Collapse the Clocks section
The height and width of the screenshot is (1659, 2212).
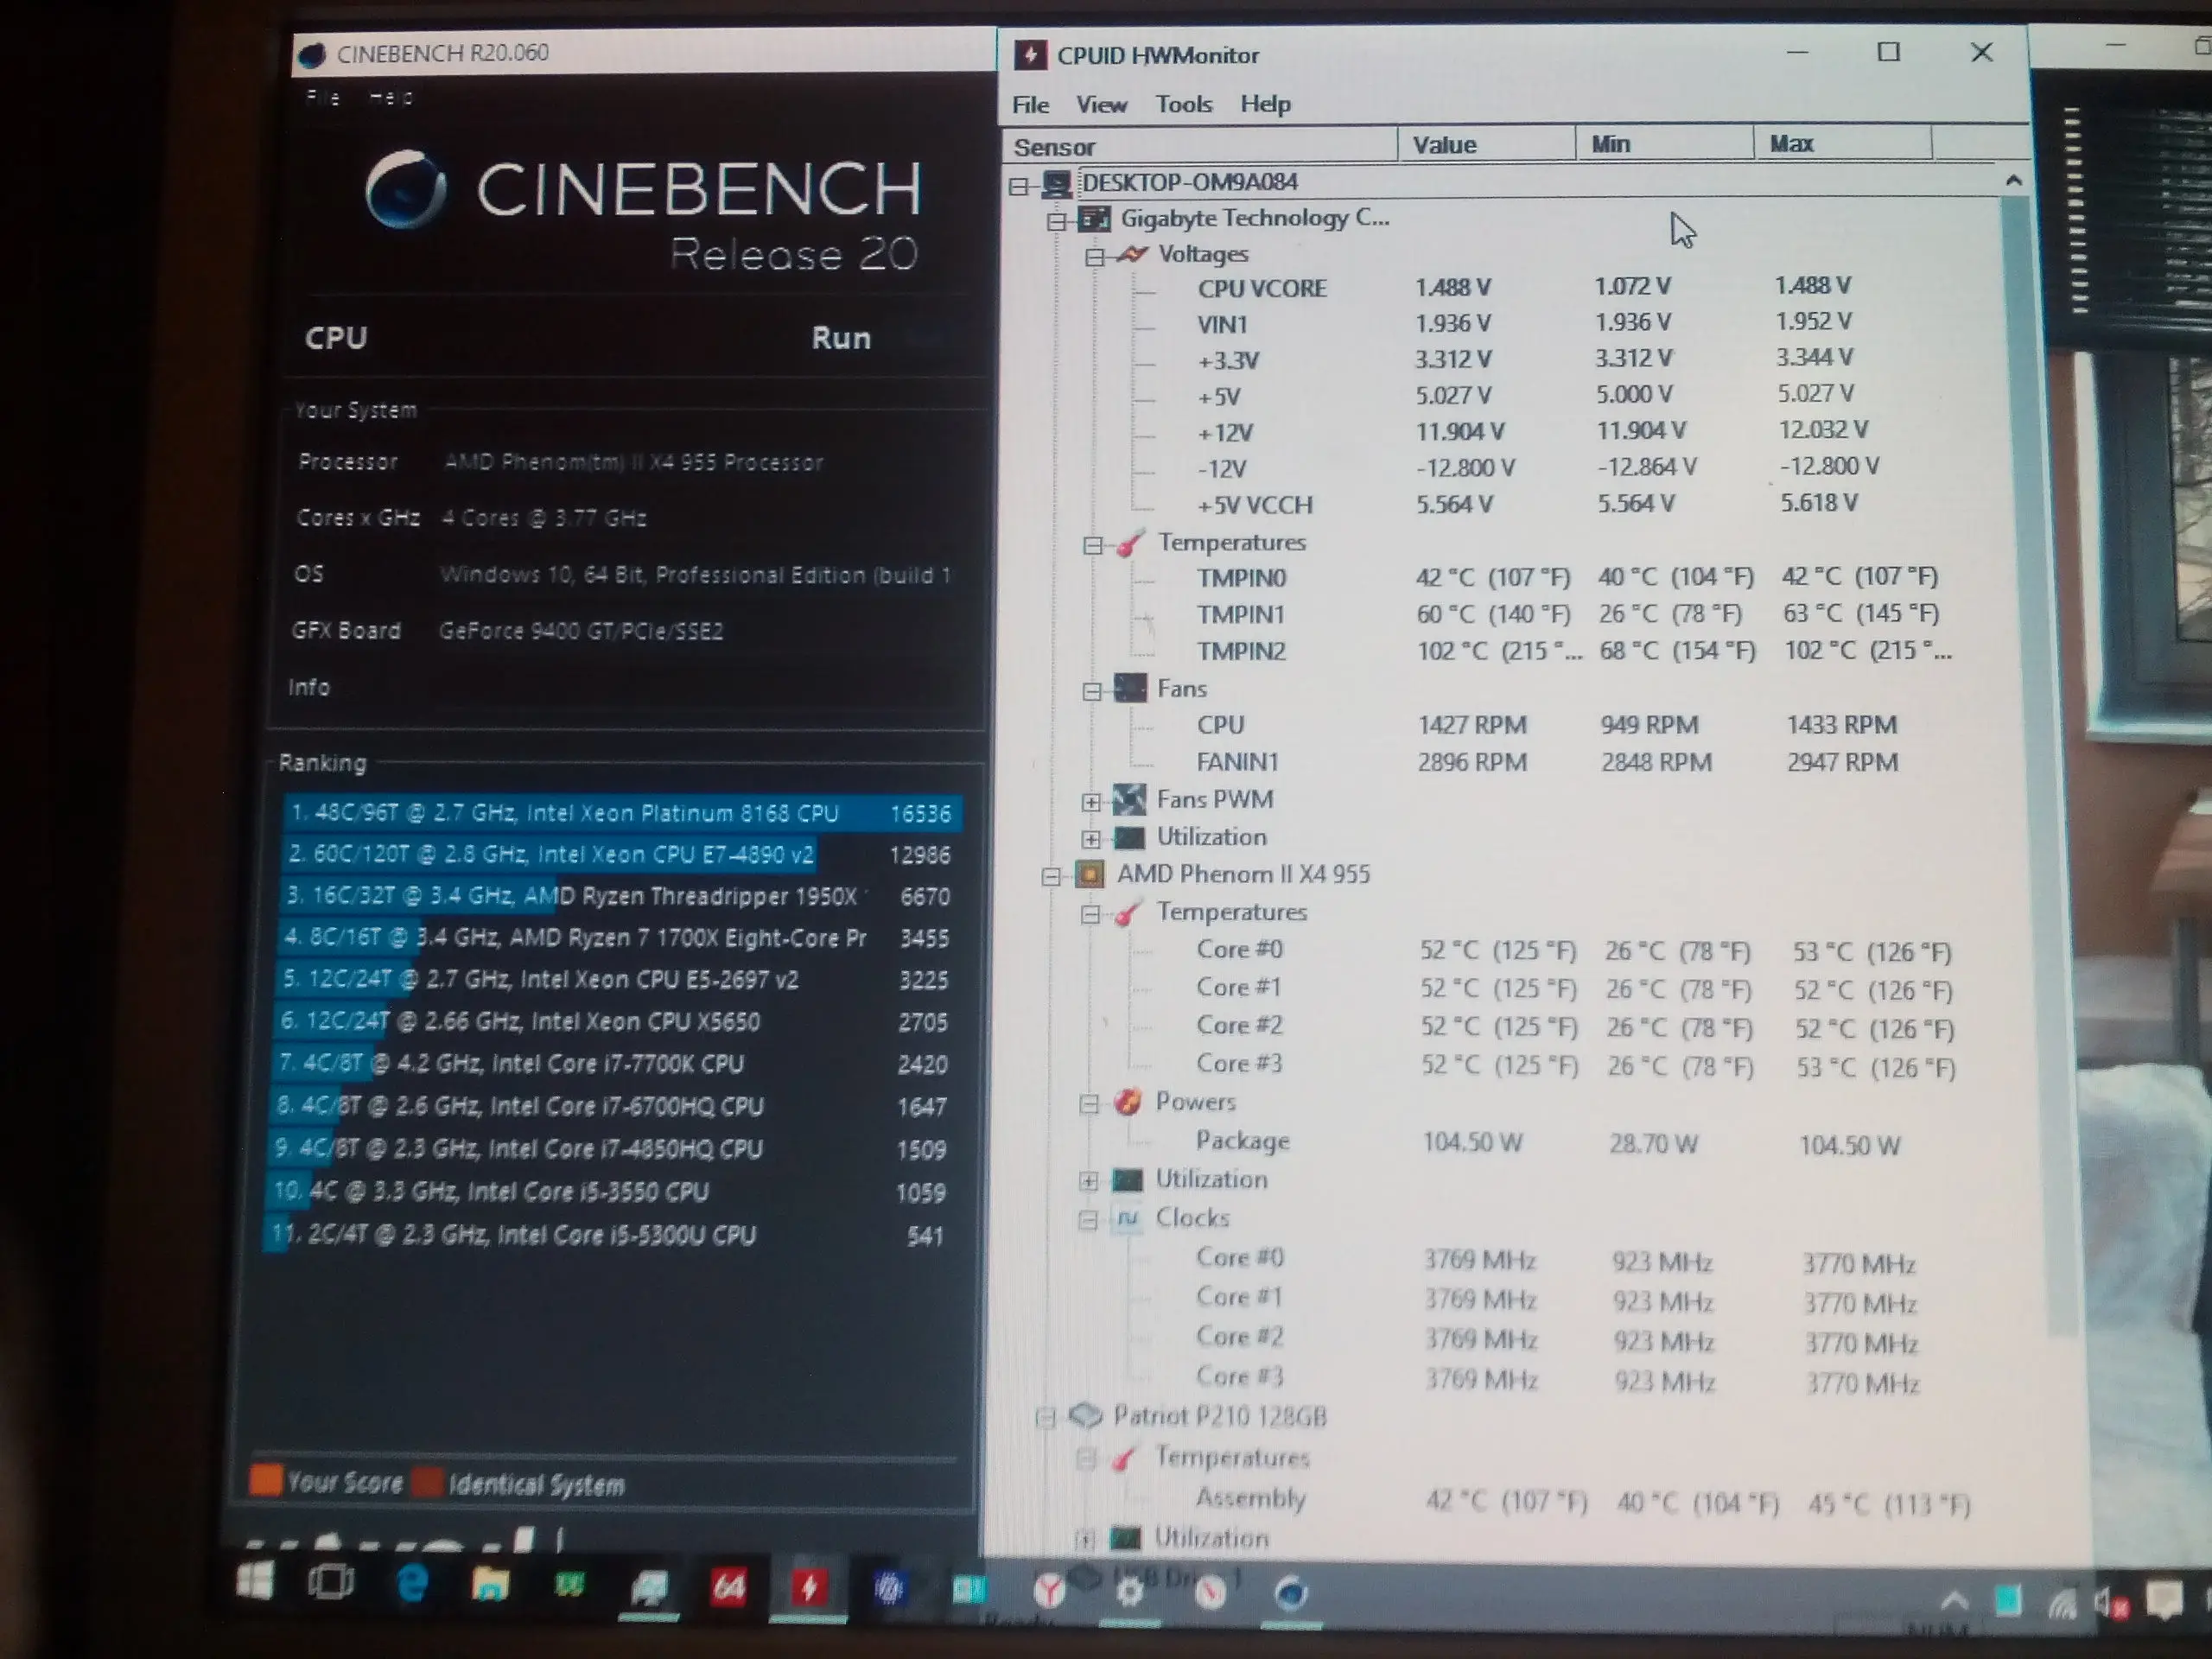[1088, 1221]
